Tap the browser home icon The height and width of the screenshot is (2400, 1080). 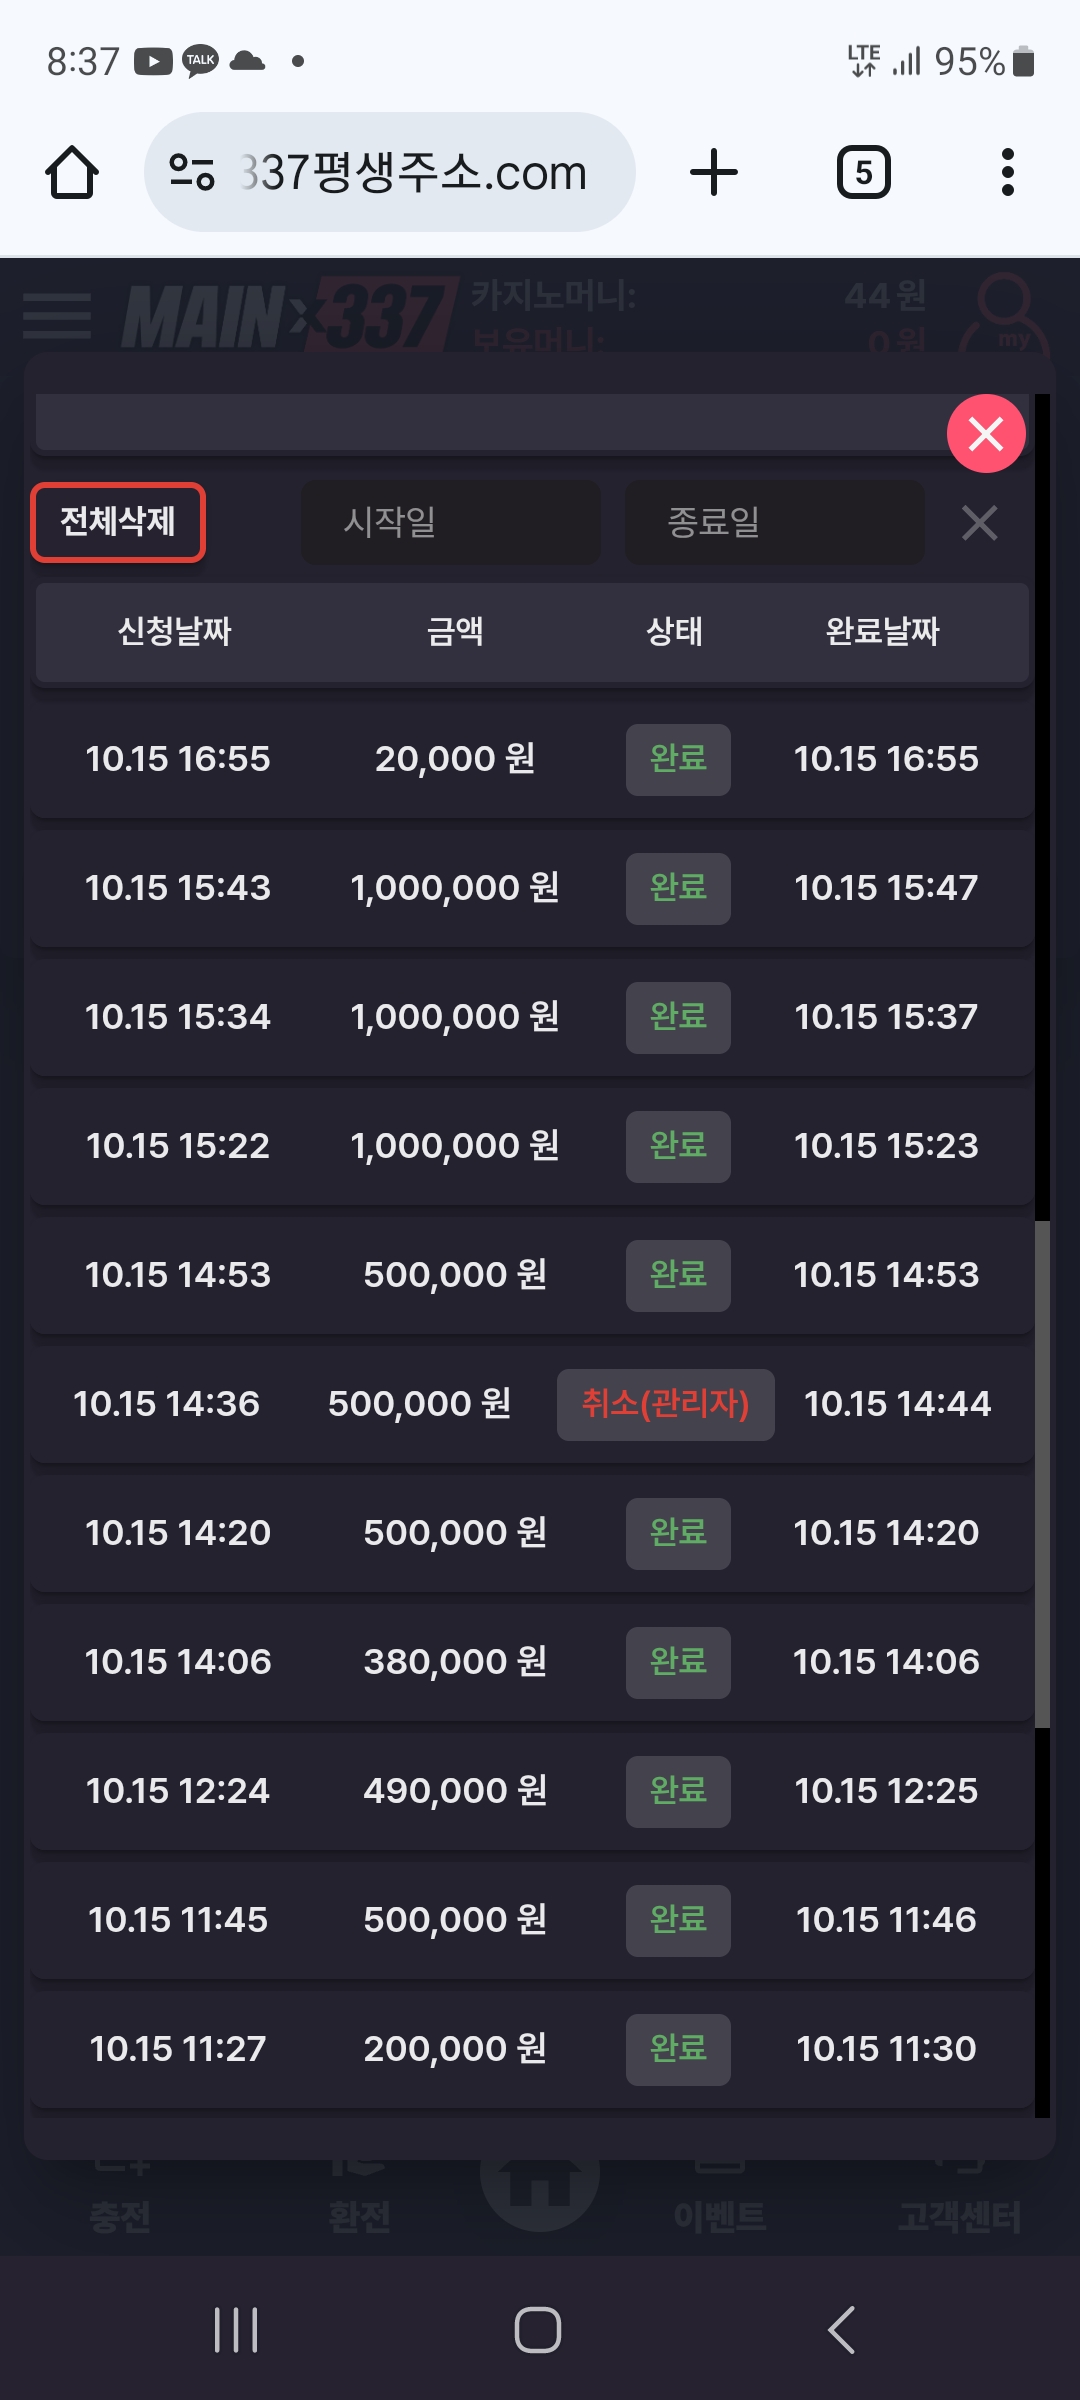point(72,173)
